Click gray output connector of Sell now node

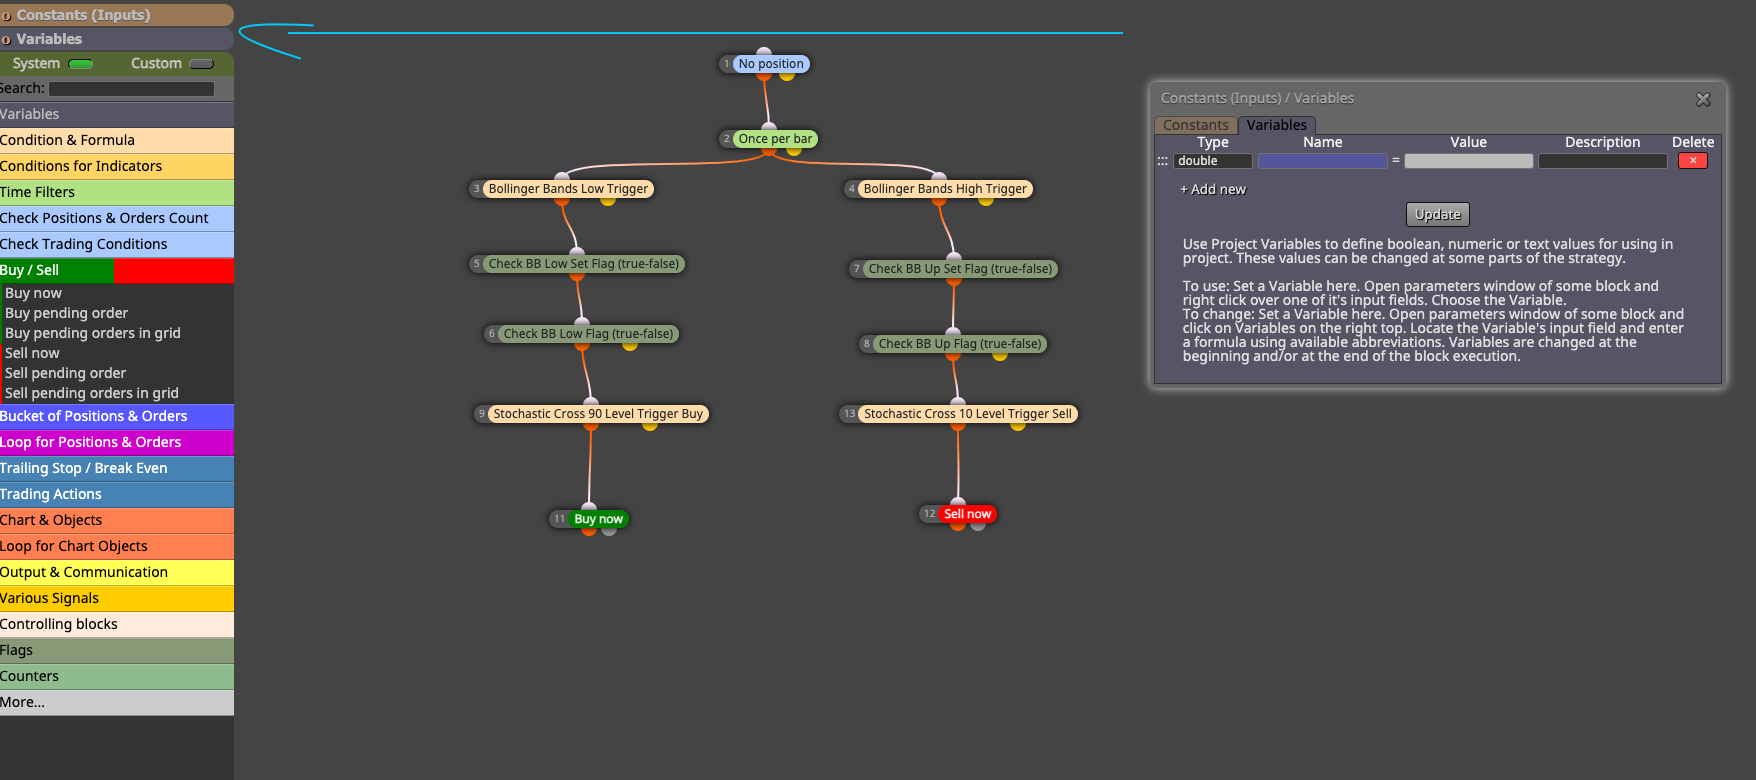[x=978, y=525]
